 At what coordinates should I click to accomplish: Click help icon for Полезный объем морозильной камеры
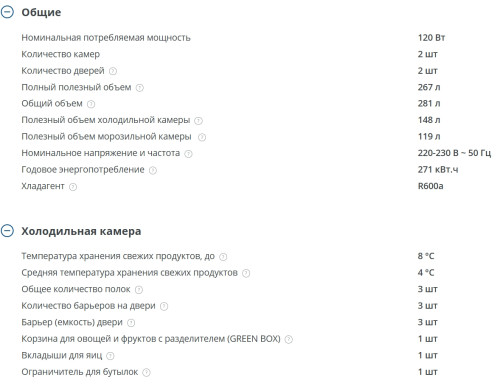click(202, 137)
